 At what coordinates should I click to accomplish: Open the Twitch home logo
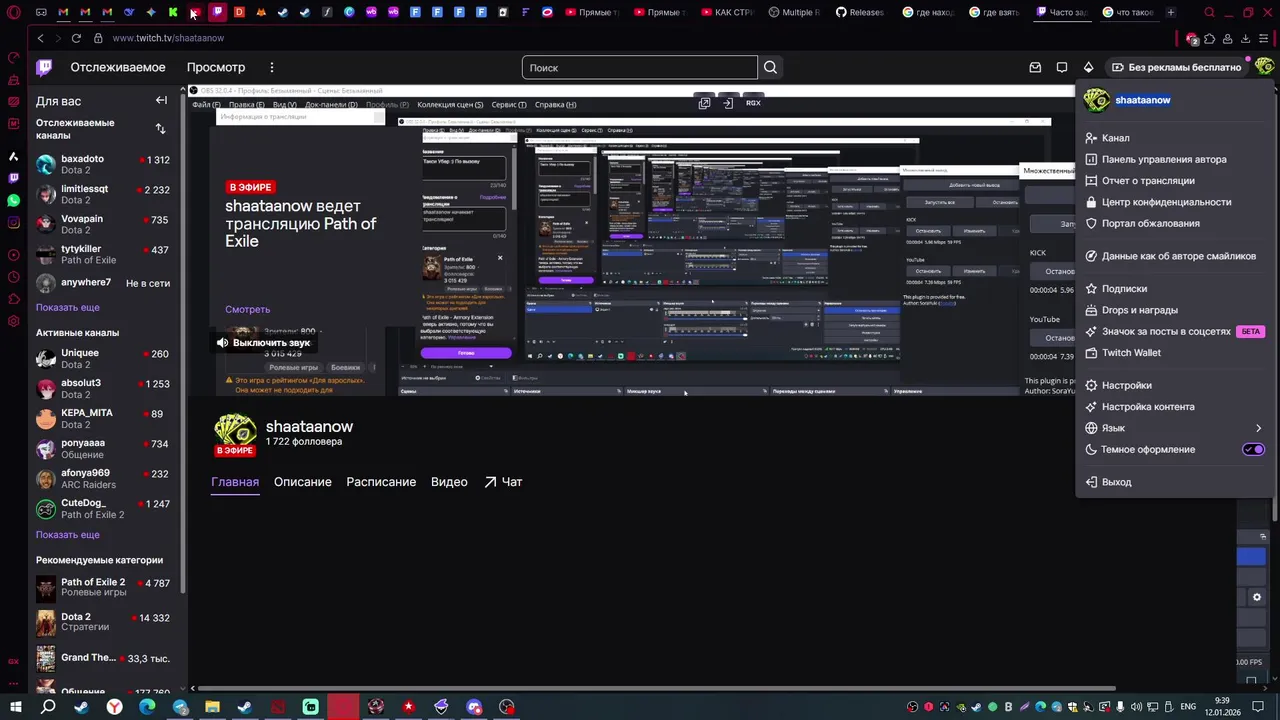tap(44, 67)
